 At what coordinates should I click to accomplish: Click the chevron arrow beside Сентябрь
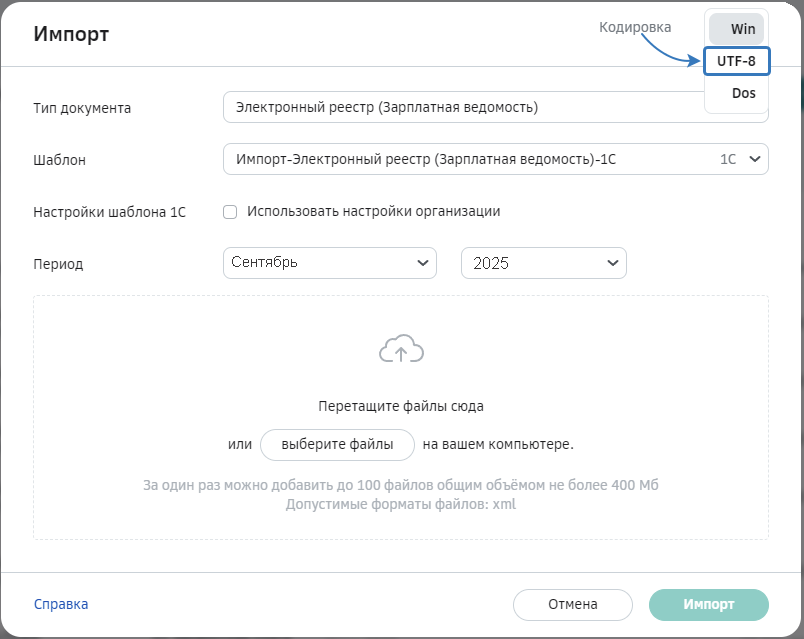(421, 263)
